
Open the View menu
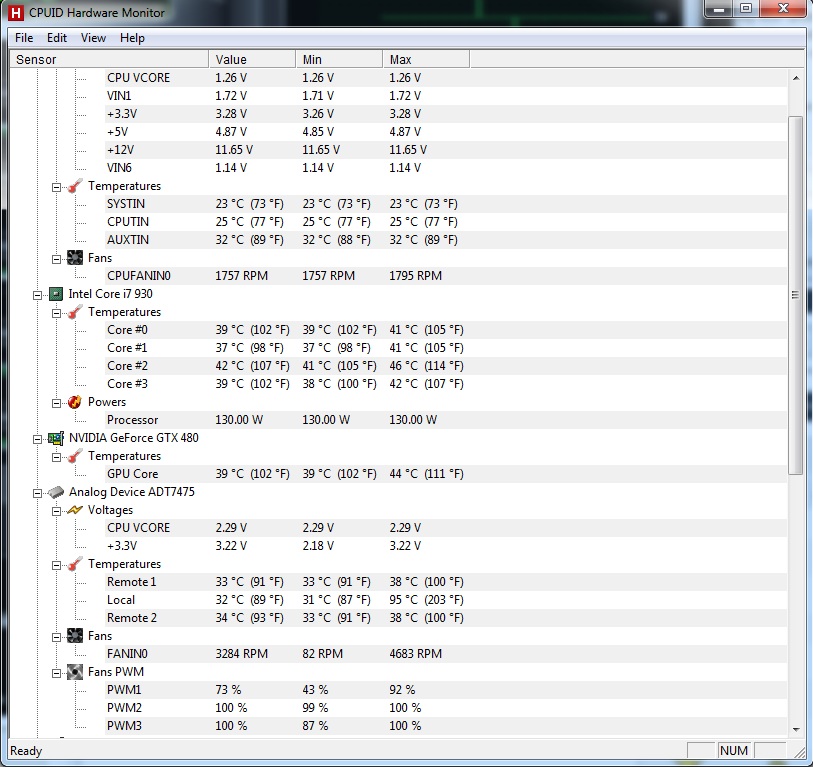coord(93,38)
